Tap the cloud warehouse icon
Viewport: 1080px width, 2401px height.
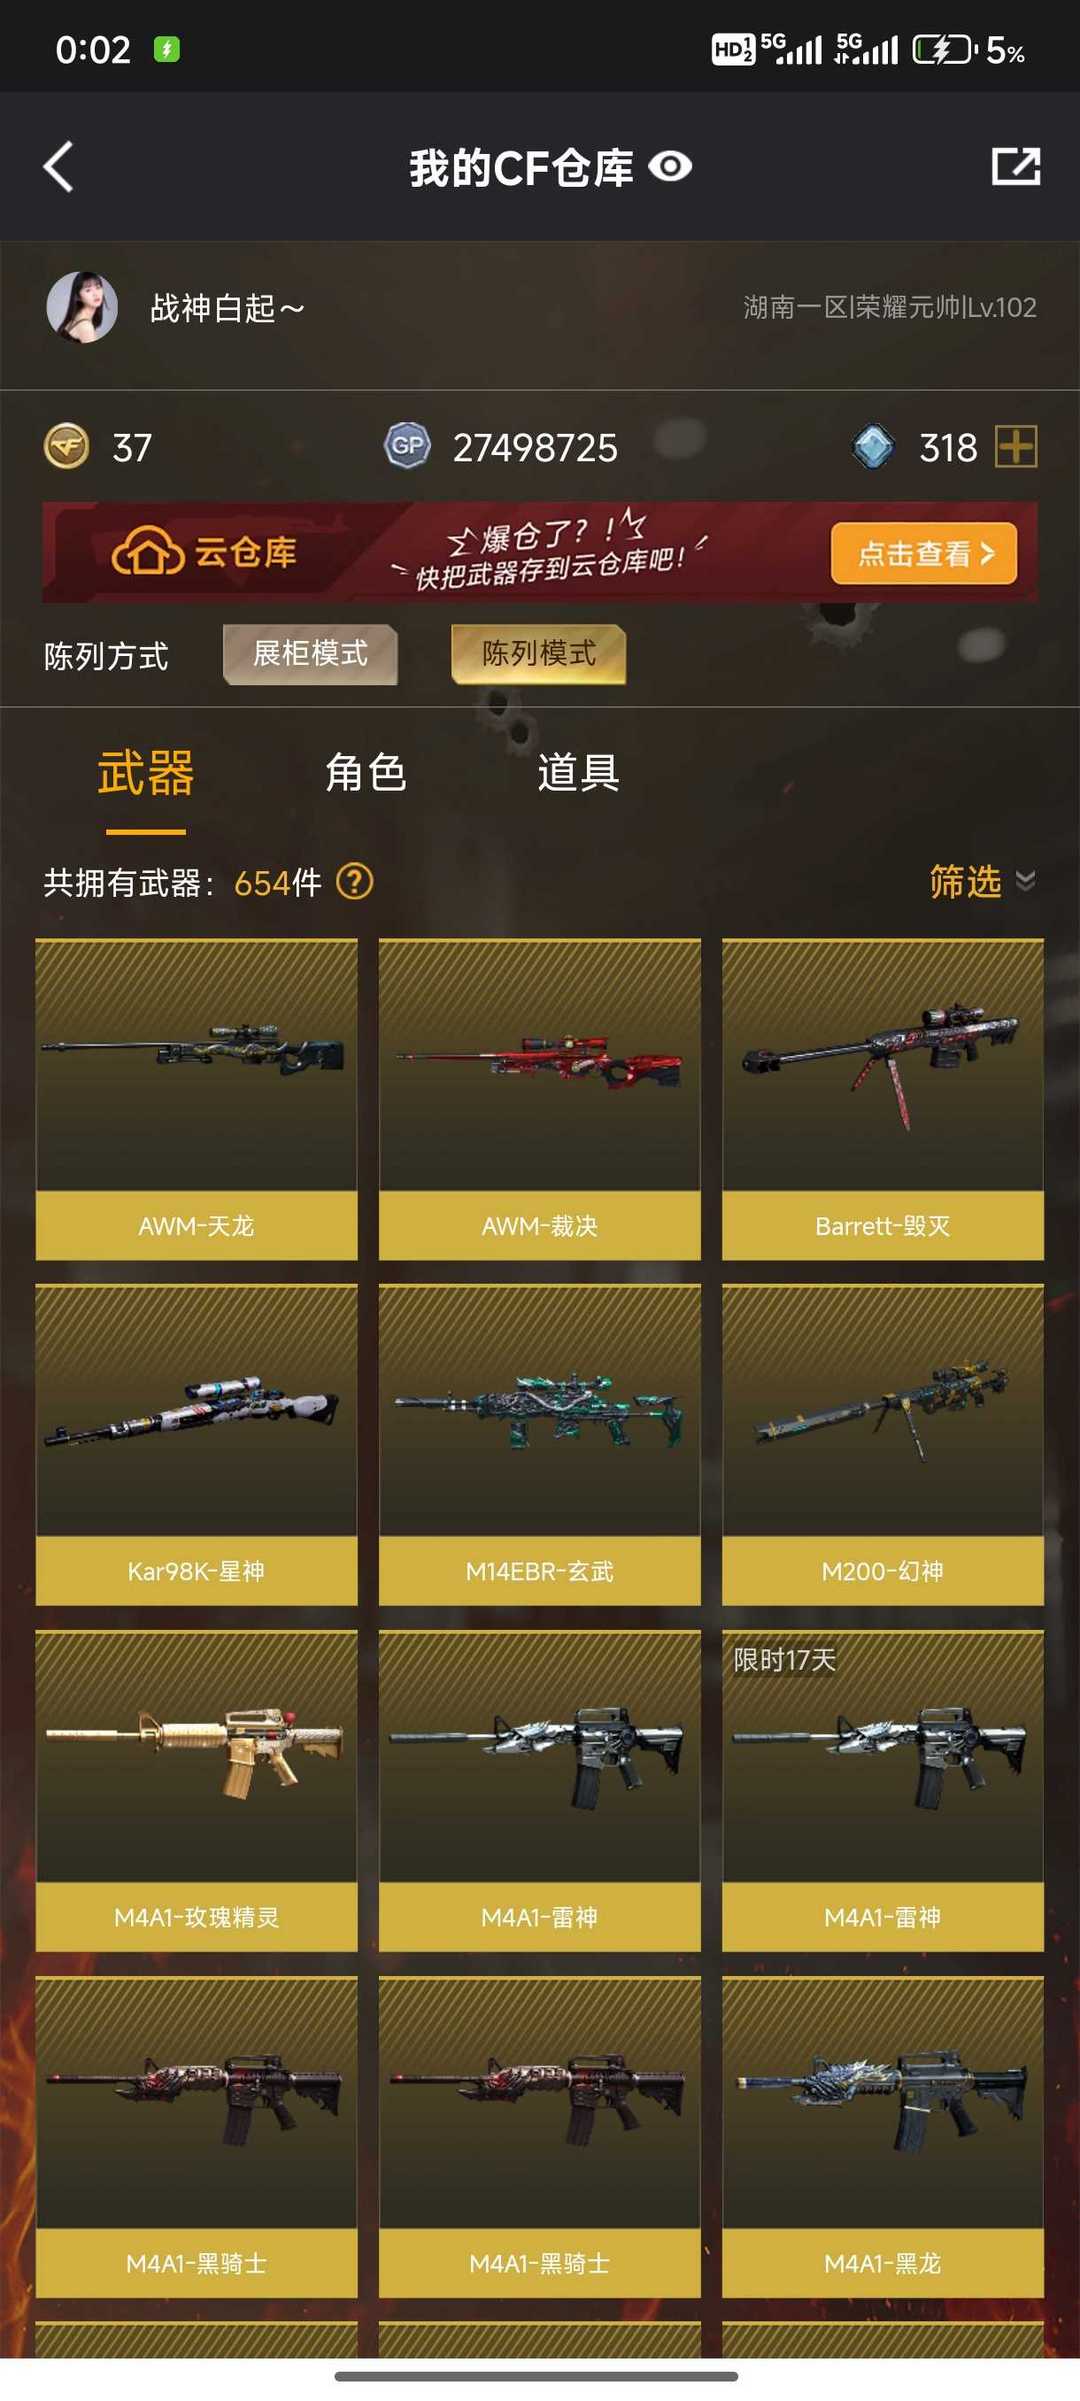(147, 551)
